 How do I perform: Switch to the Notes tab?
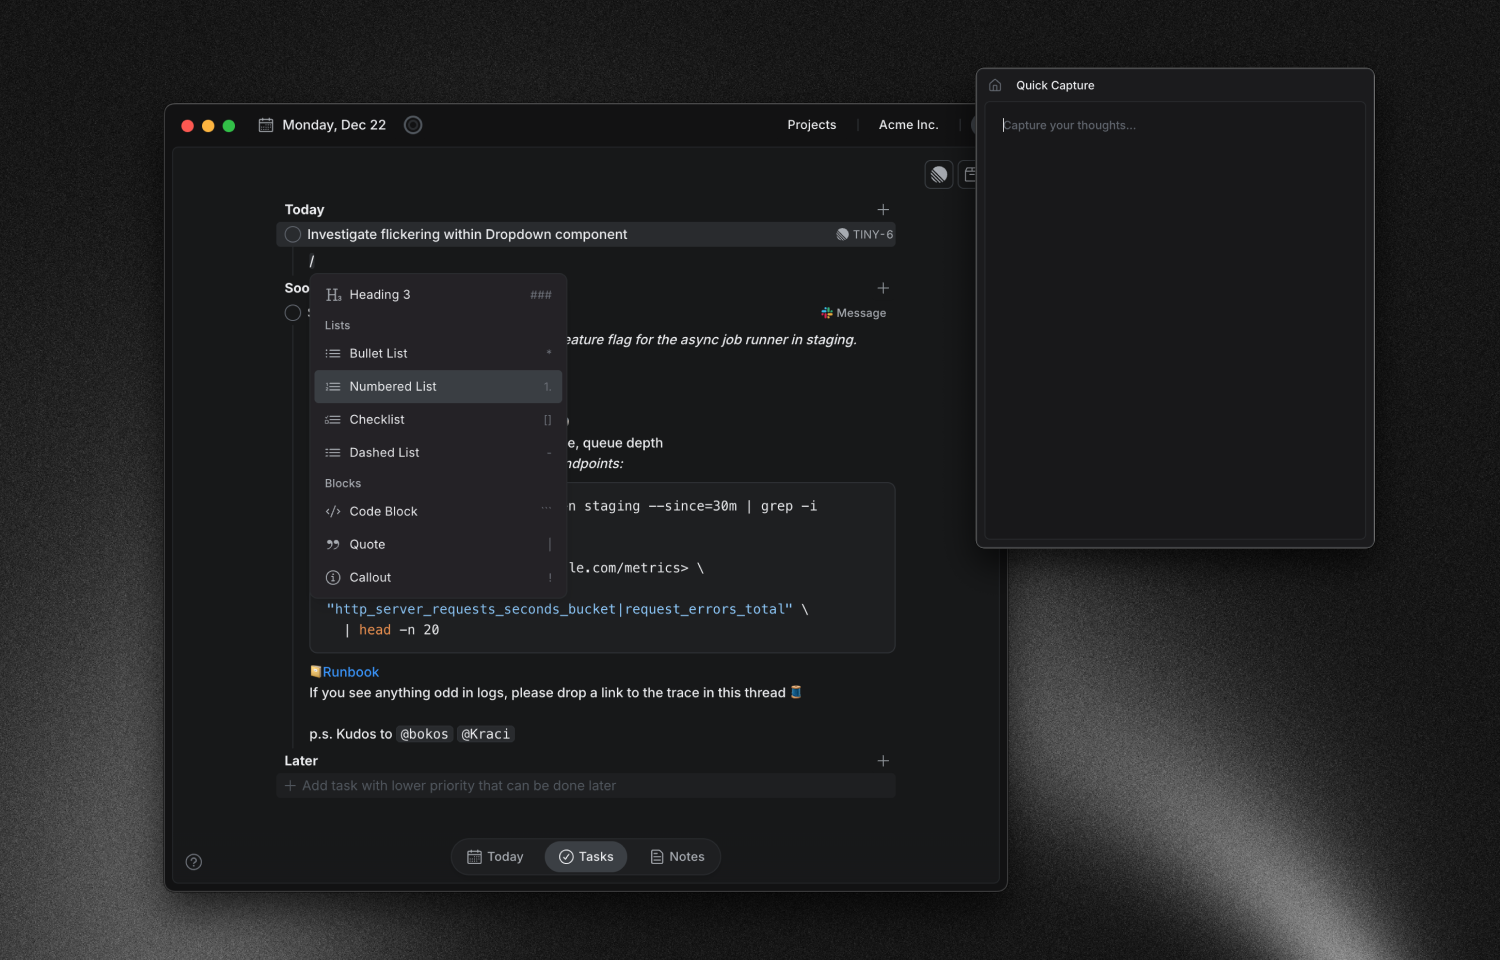[678, 857]
